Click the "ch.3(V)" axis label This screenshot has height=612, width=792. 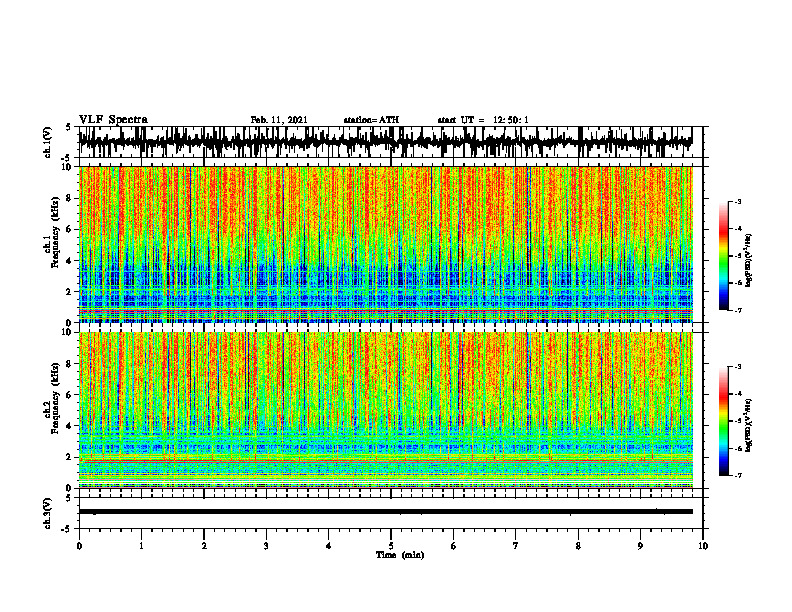pos(48,514)
